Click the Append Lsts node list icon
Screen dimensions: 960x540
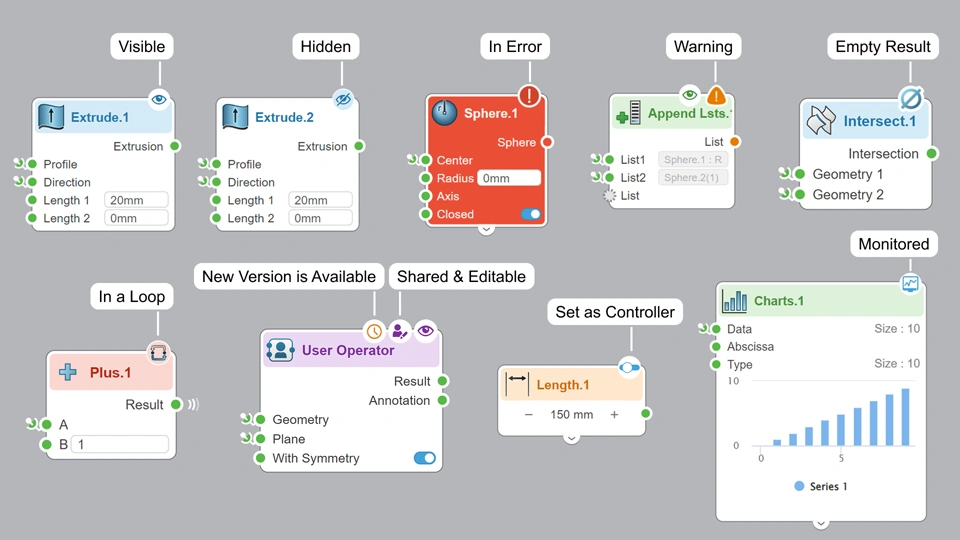(629, 113)
